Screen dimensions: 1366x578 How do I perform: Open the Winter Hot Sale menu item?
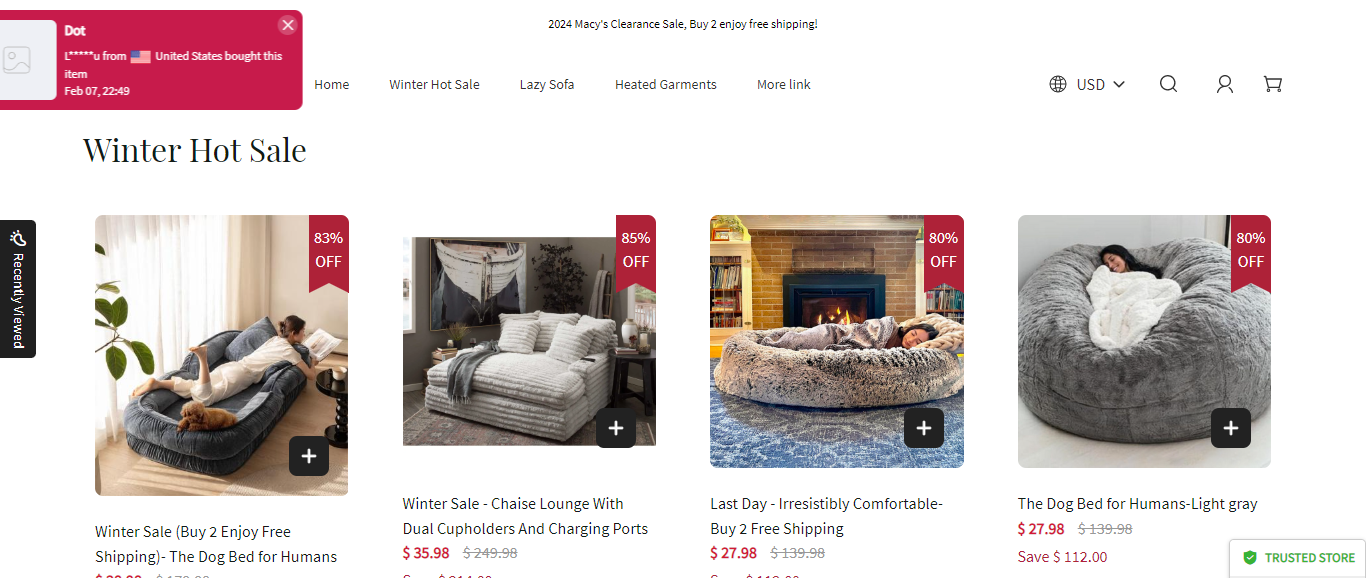434,84
